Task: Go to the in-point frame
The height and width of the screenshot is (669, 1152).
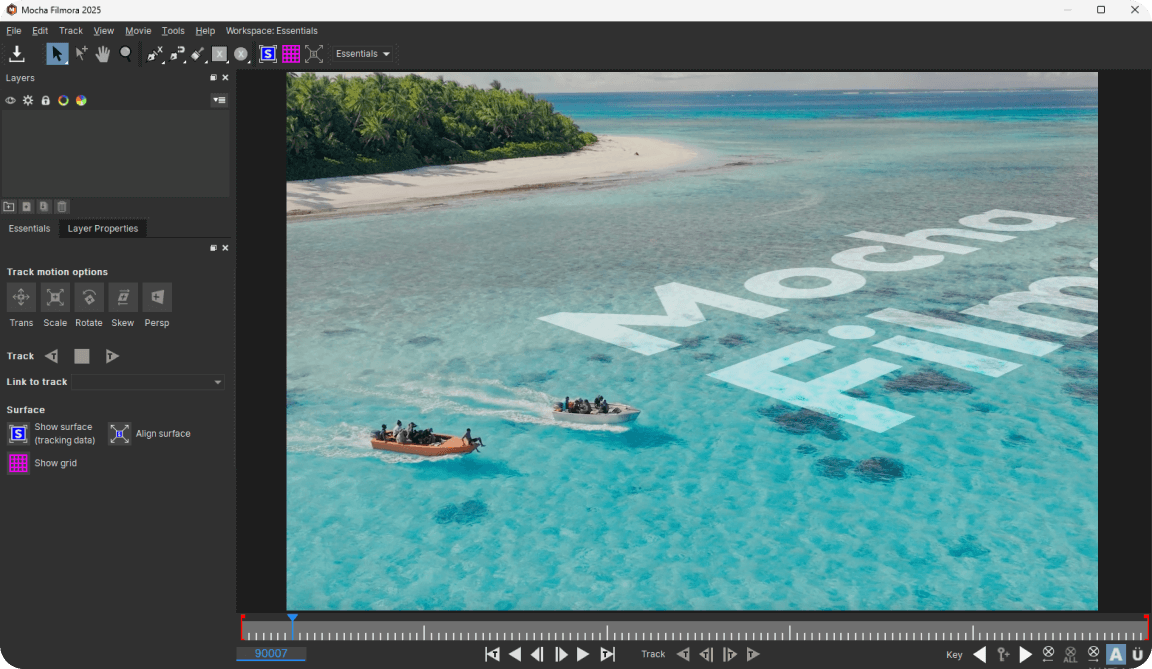Action: pyautogui.click(x=492, y=654)
